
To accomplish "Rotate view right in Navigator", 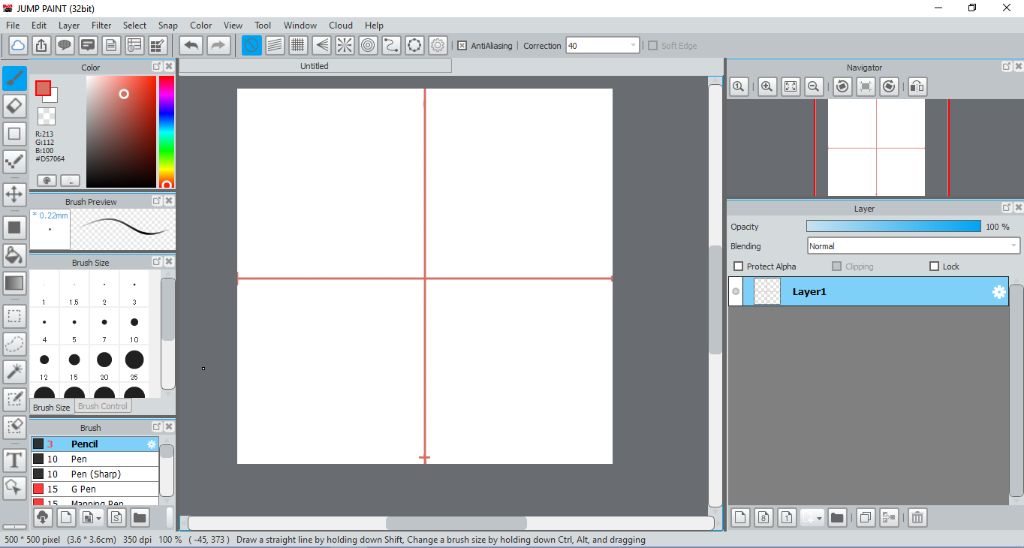I will pos(889,86).
